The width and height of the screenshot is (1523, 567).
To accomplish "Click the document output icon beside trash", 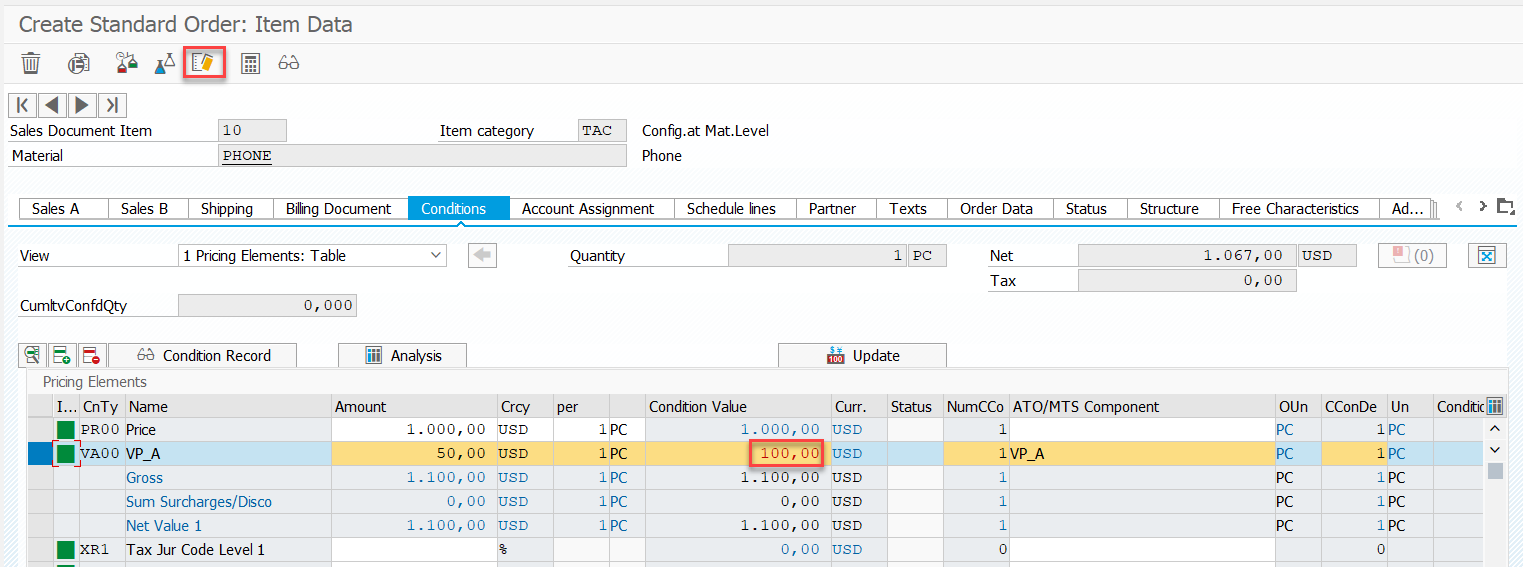I will (79, 63).
